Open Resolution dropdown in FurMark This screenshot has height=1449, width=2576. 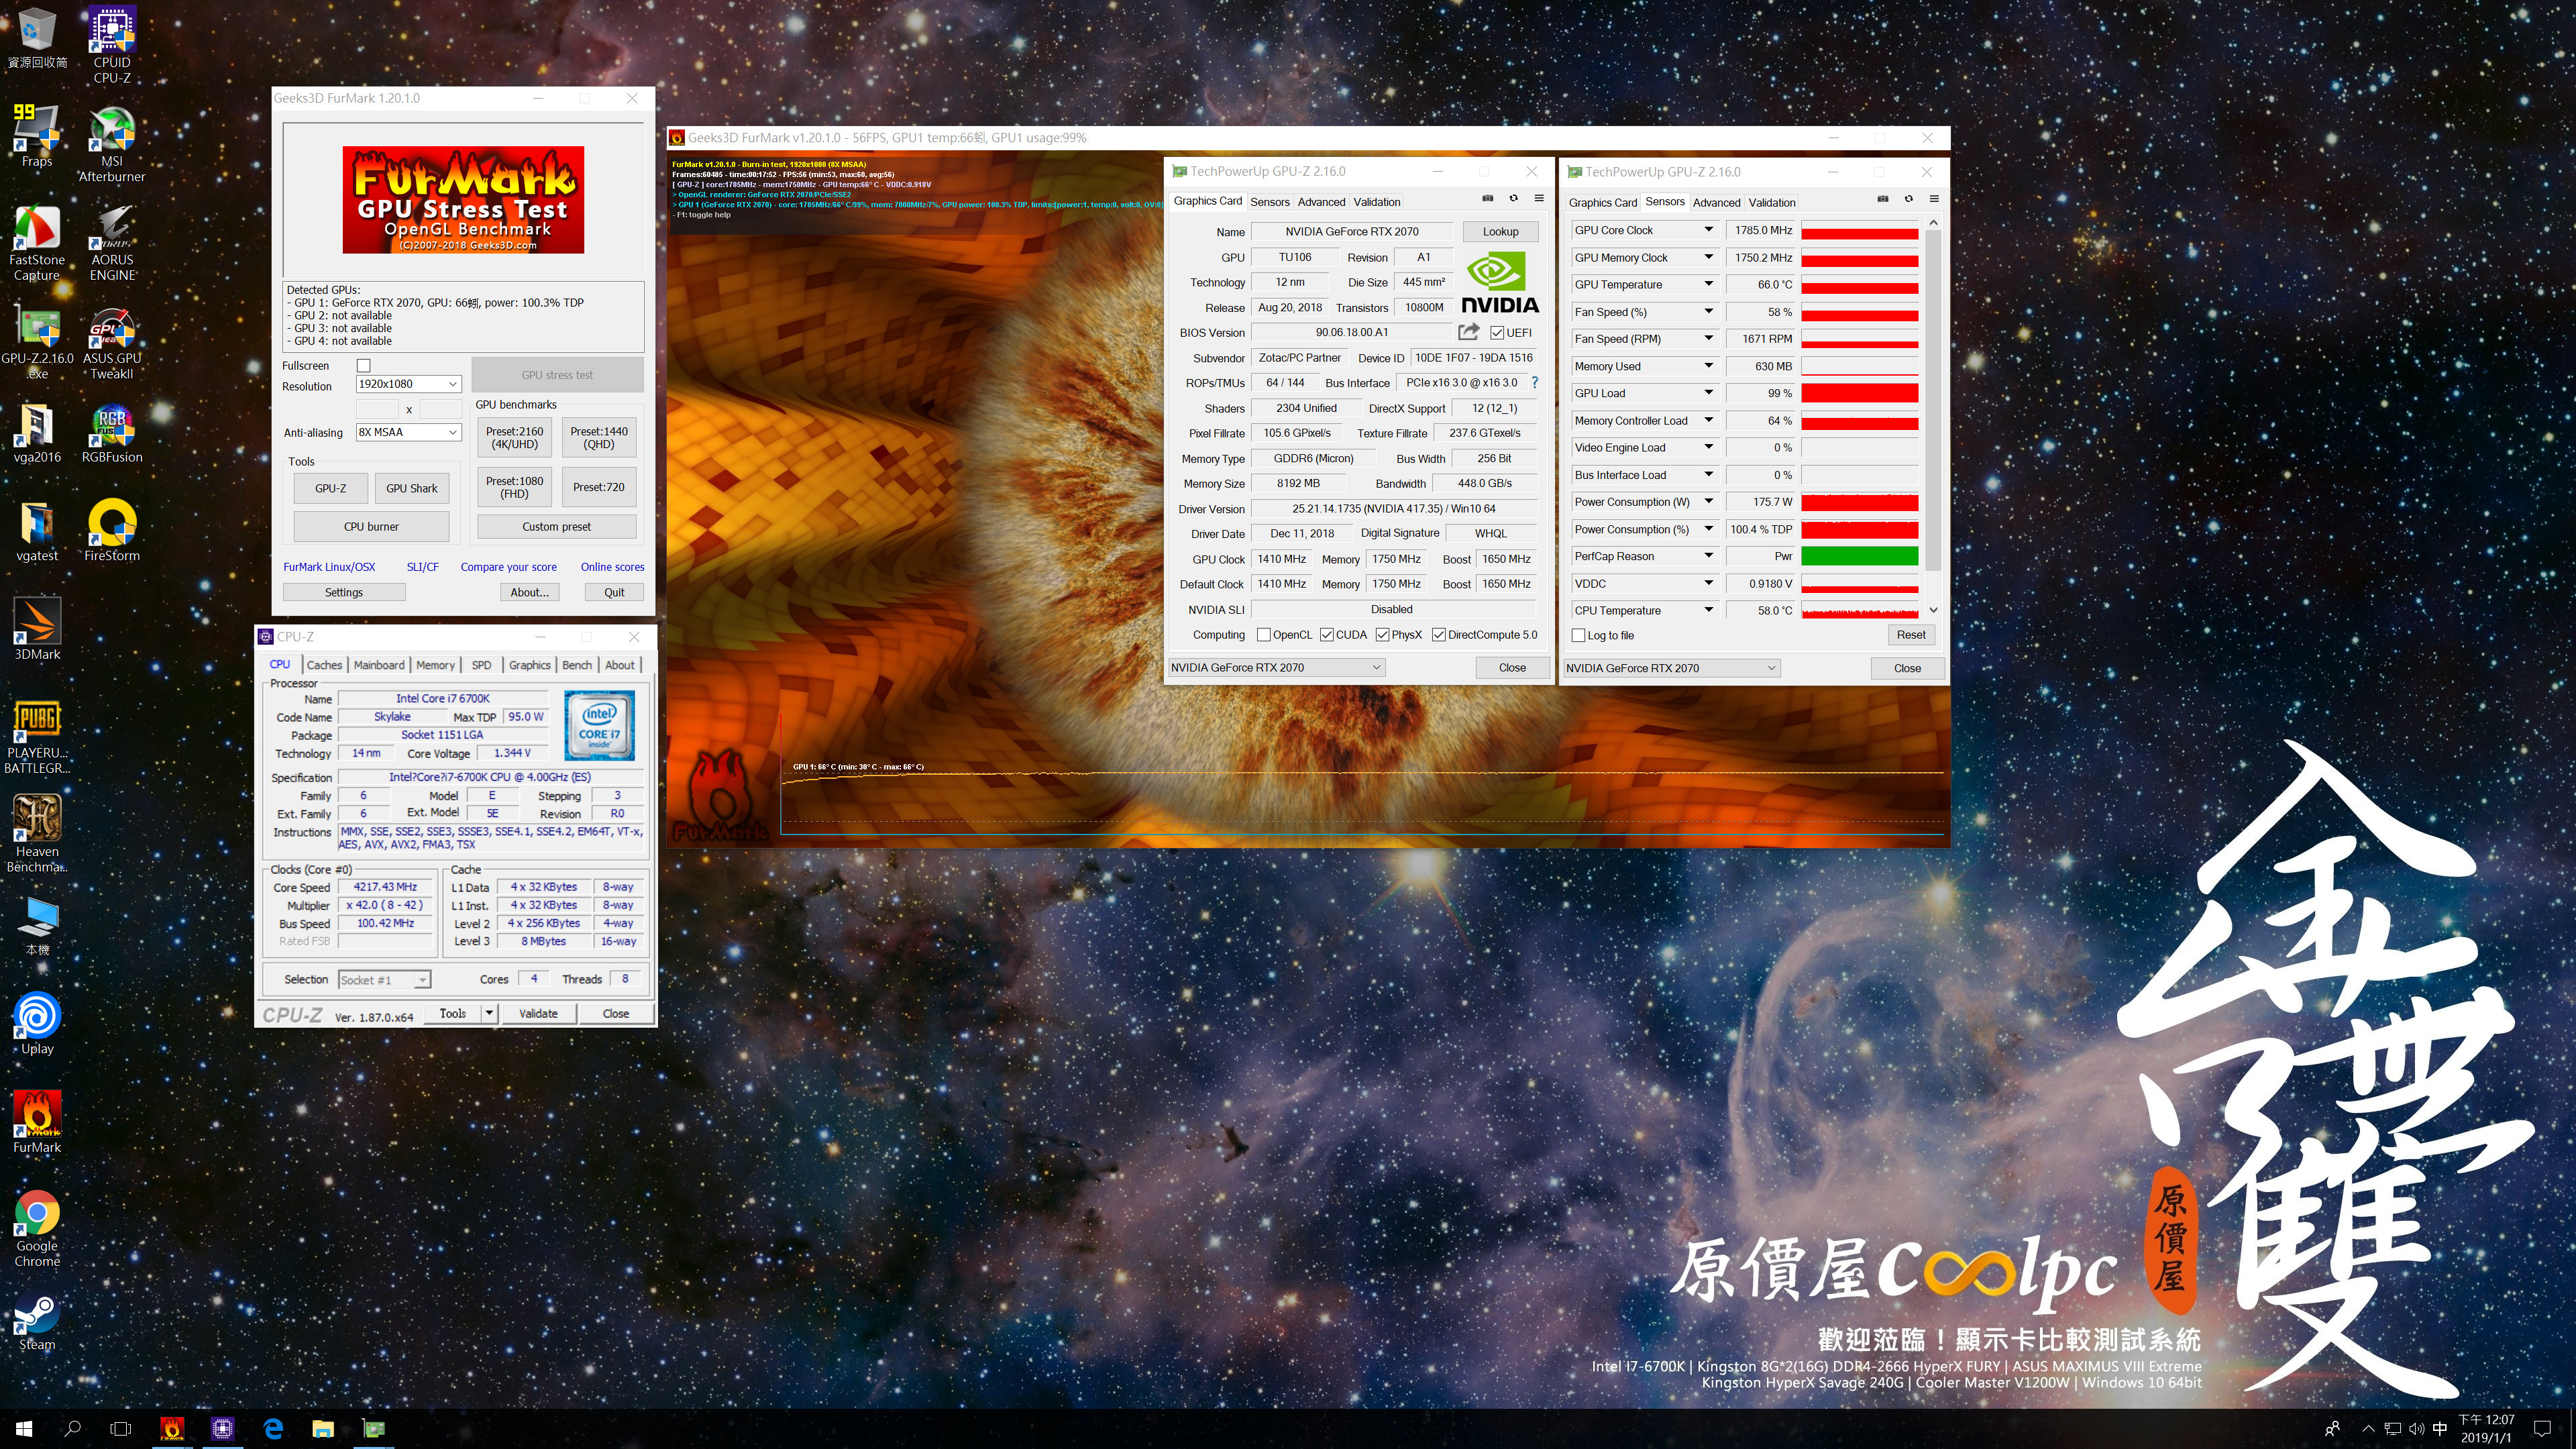[408, 384]
